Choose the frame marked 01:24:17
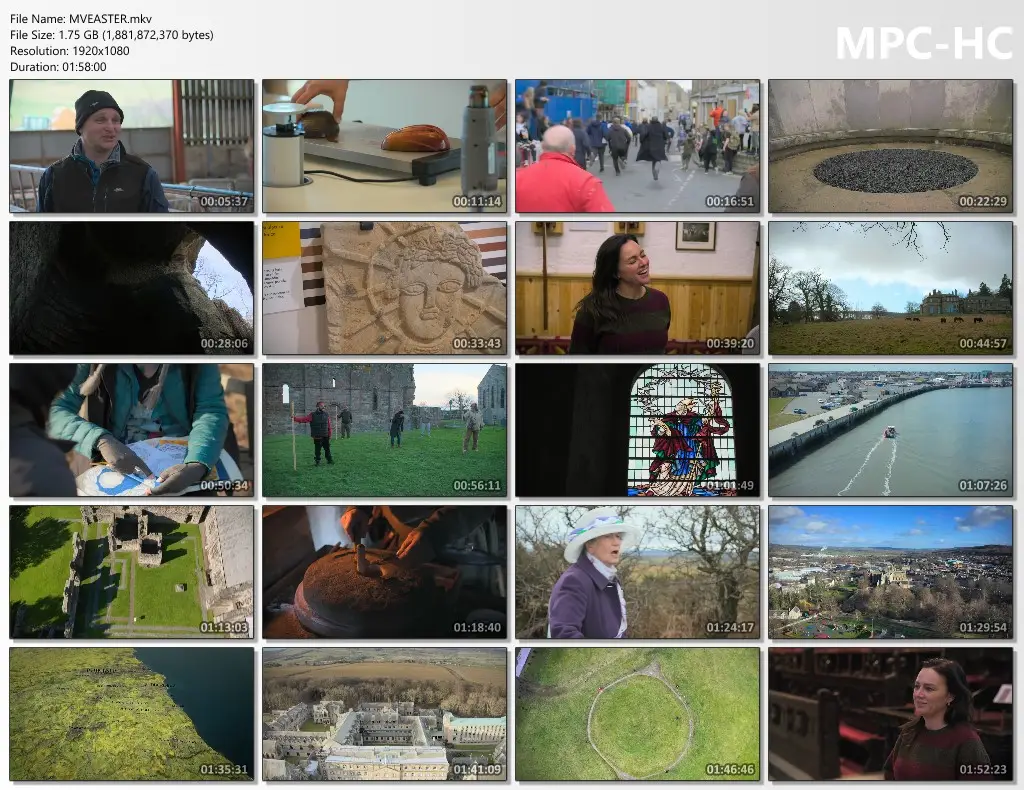This screenshot has height=790, width=1024. 637,572
